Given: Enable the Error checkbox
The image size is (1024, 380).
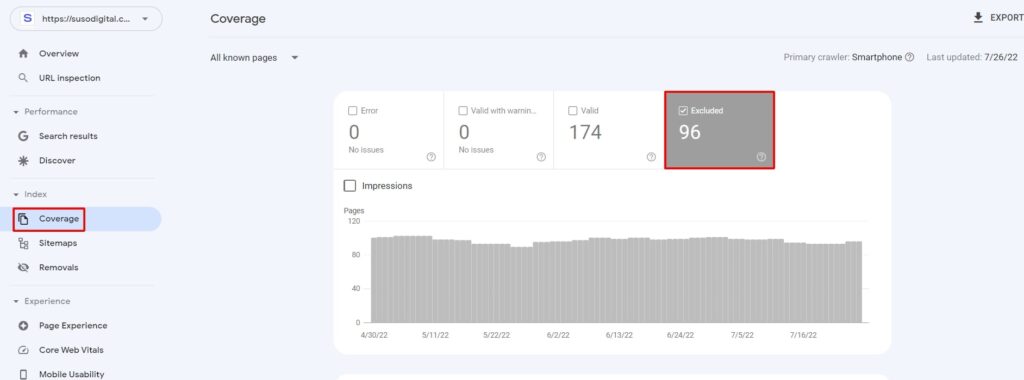Looking at the screenshot, I should click(x=353, y=110).
